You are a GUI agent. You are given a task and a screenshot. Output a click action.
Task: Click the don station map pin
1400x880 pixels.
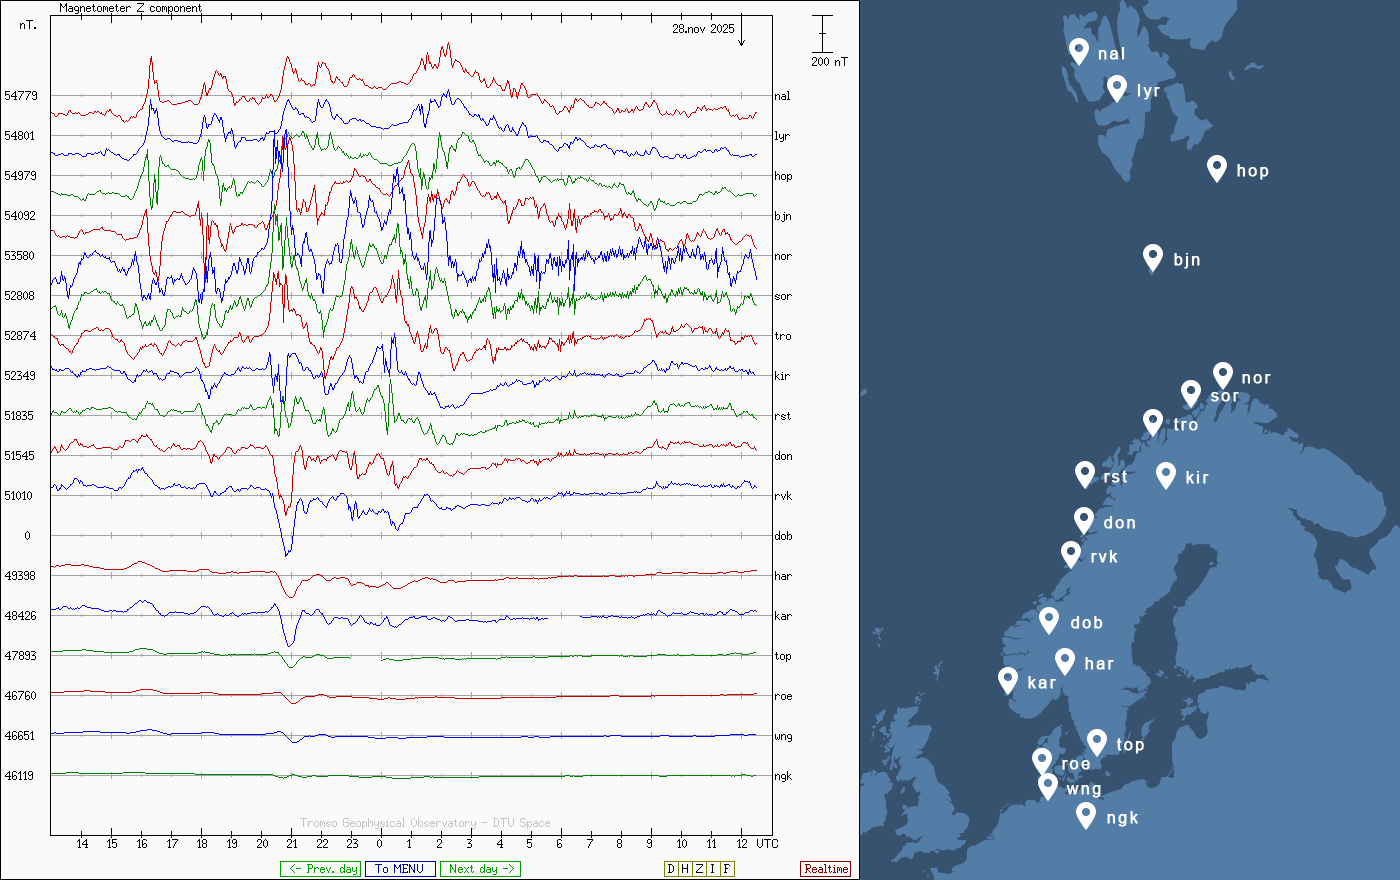(1084, 520)
